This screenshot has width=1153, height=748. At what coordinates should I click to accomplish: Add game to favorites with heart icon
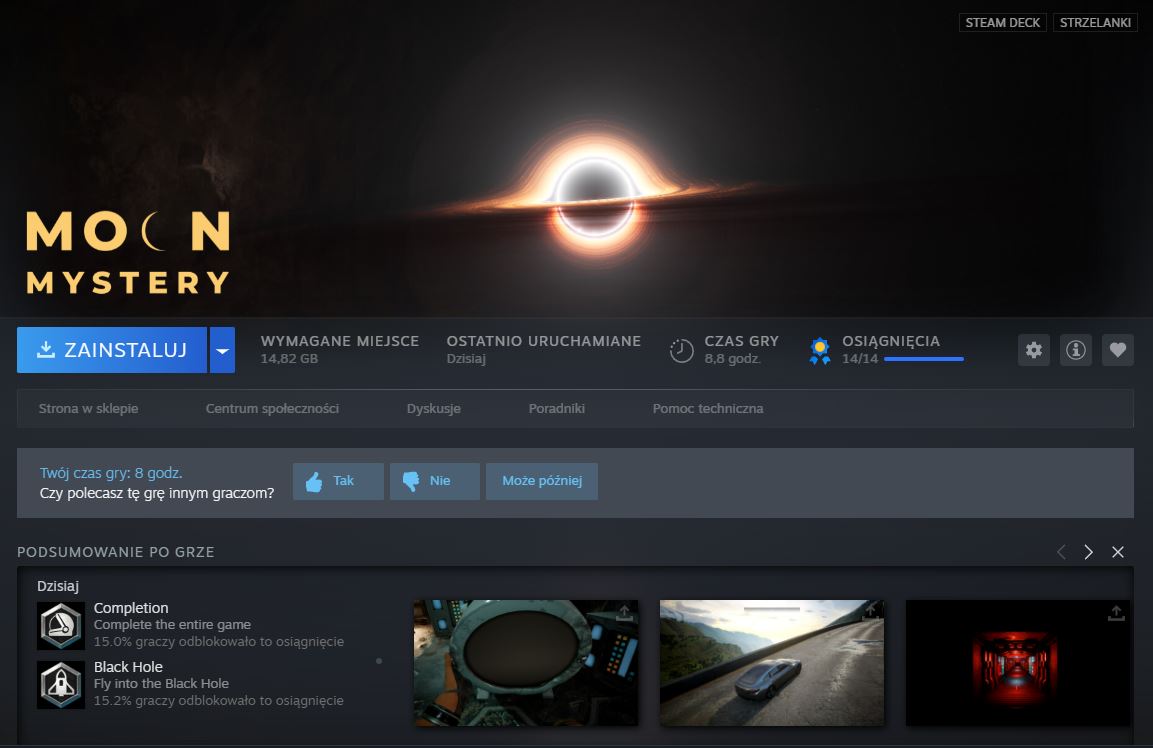coord(1117,350)
